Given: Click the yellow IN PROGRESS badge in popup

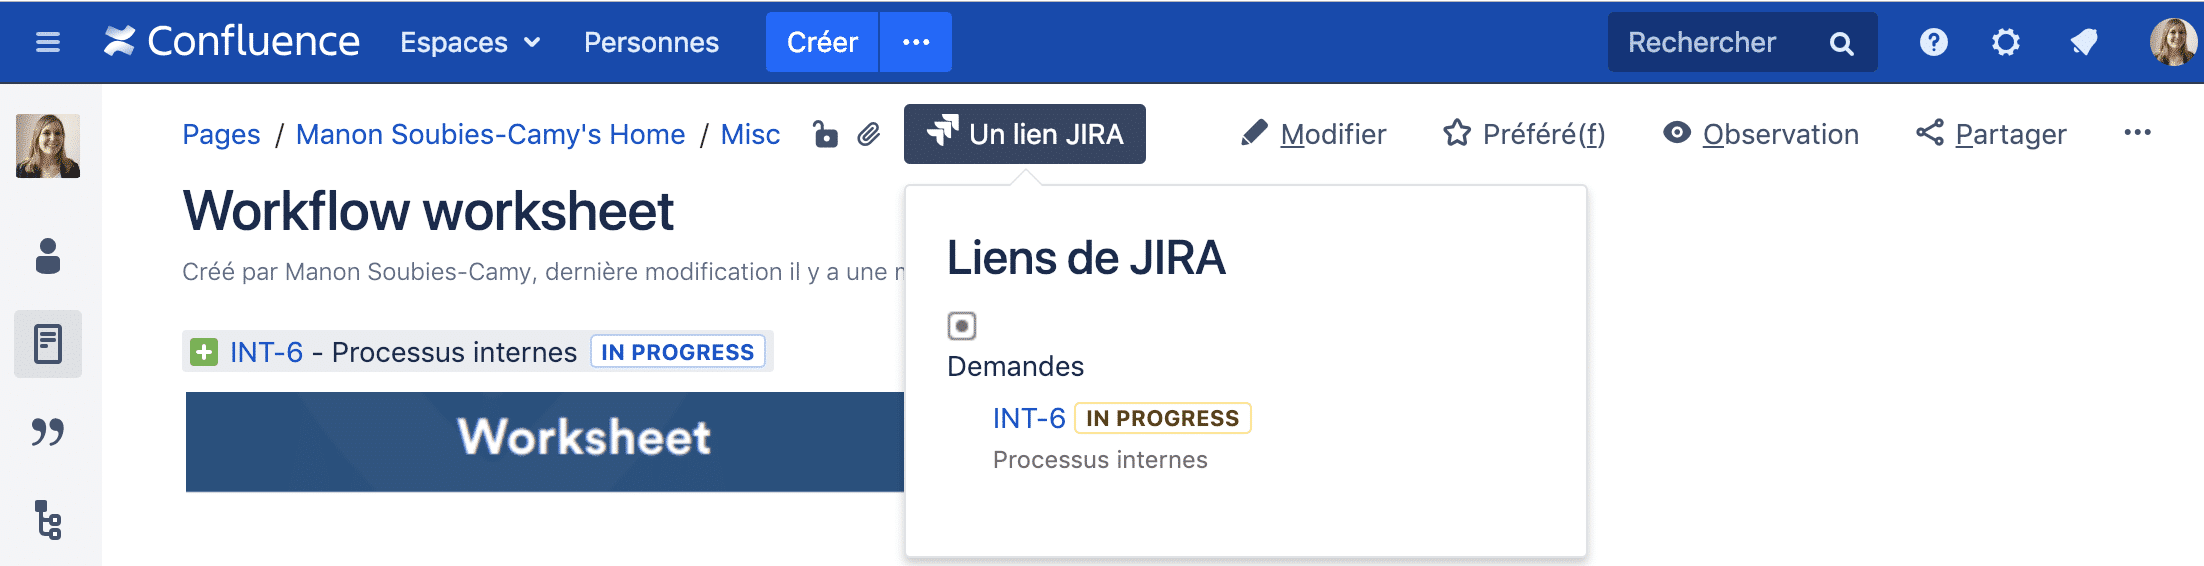Looking at the screenshot, I should (1162, 418).
